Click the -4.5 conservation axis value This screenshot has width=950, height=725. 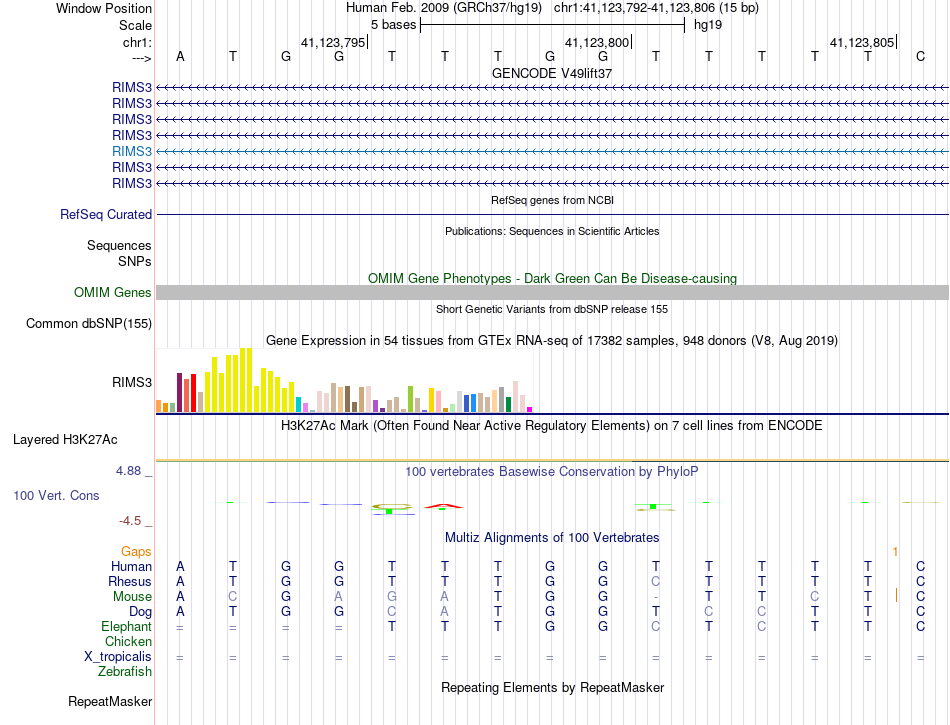tap(130, 520)
